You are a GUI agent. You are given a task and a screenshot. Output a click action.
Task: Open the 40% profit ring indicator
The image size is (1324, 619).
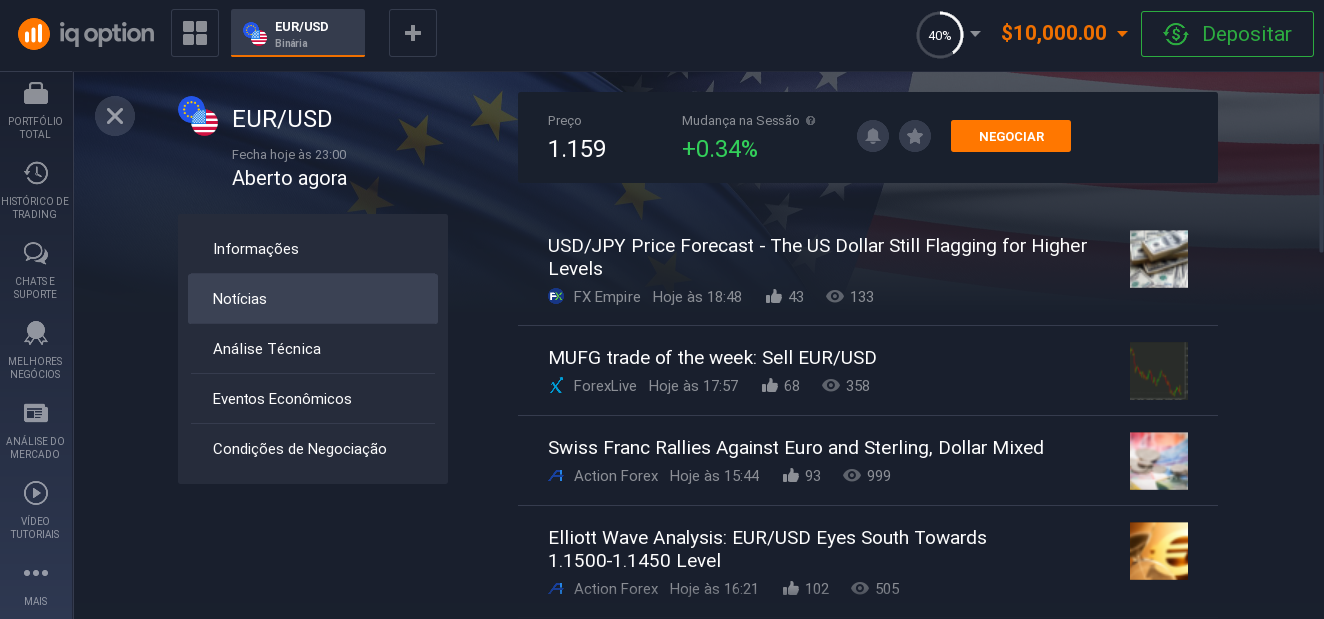(x=940, y=35)
